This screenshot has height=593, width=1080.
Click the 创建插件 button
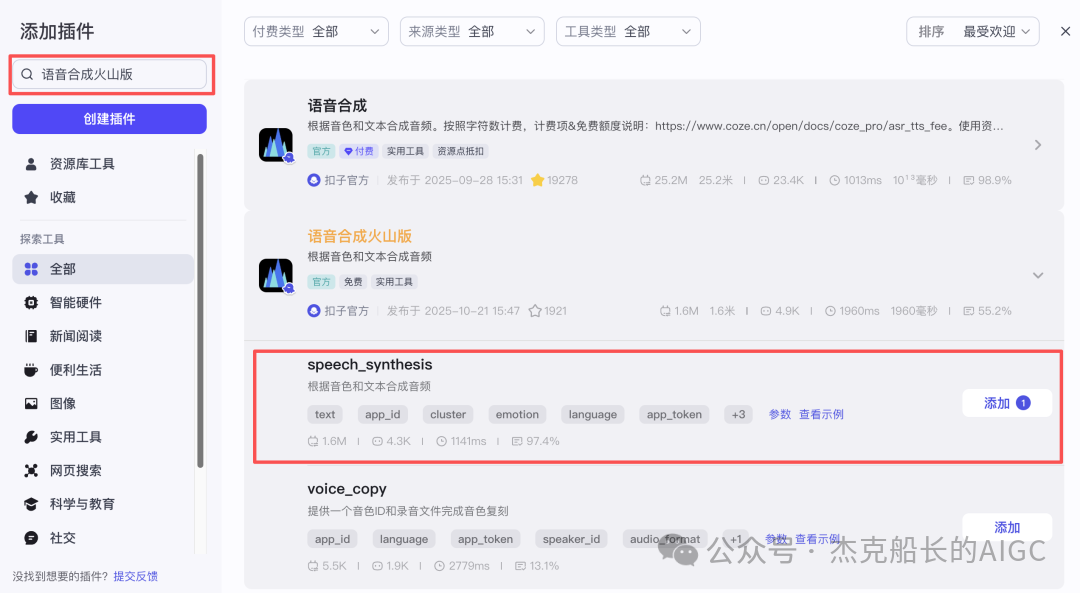coord(110,119)
